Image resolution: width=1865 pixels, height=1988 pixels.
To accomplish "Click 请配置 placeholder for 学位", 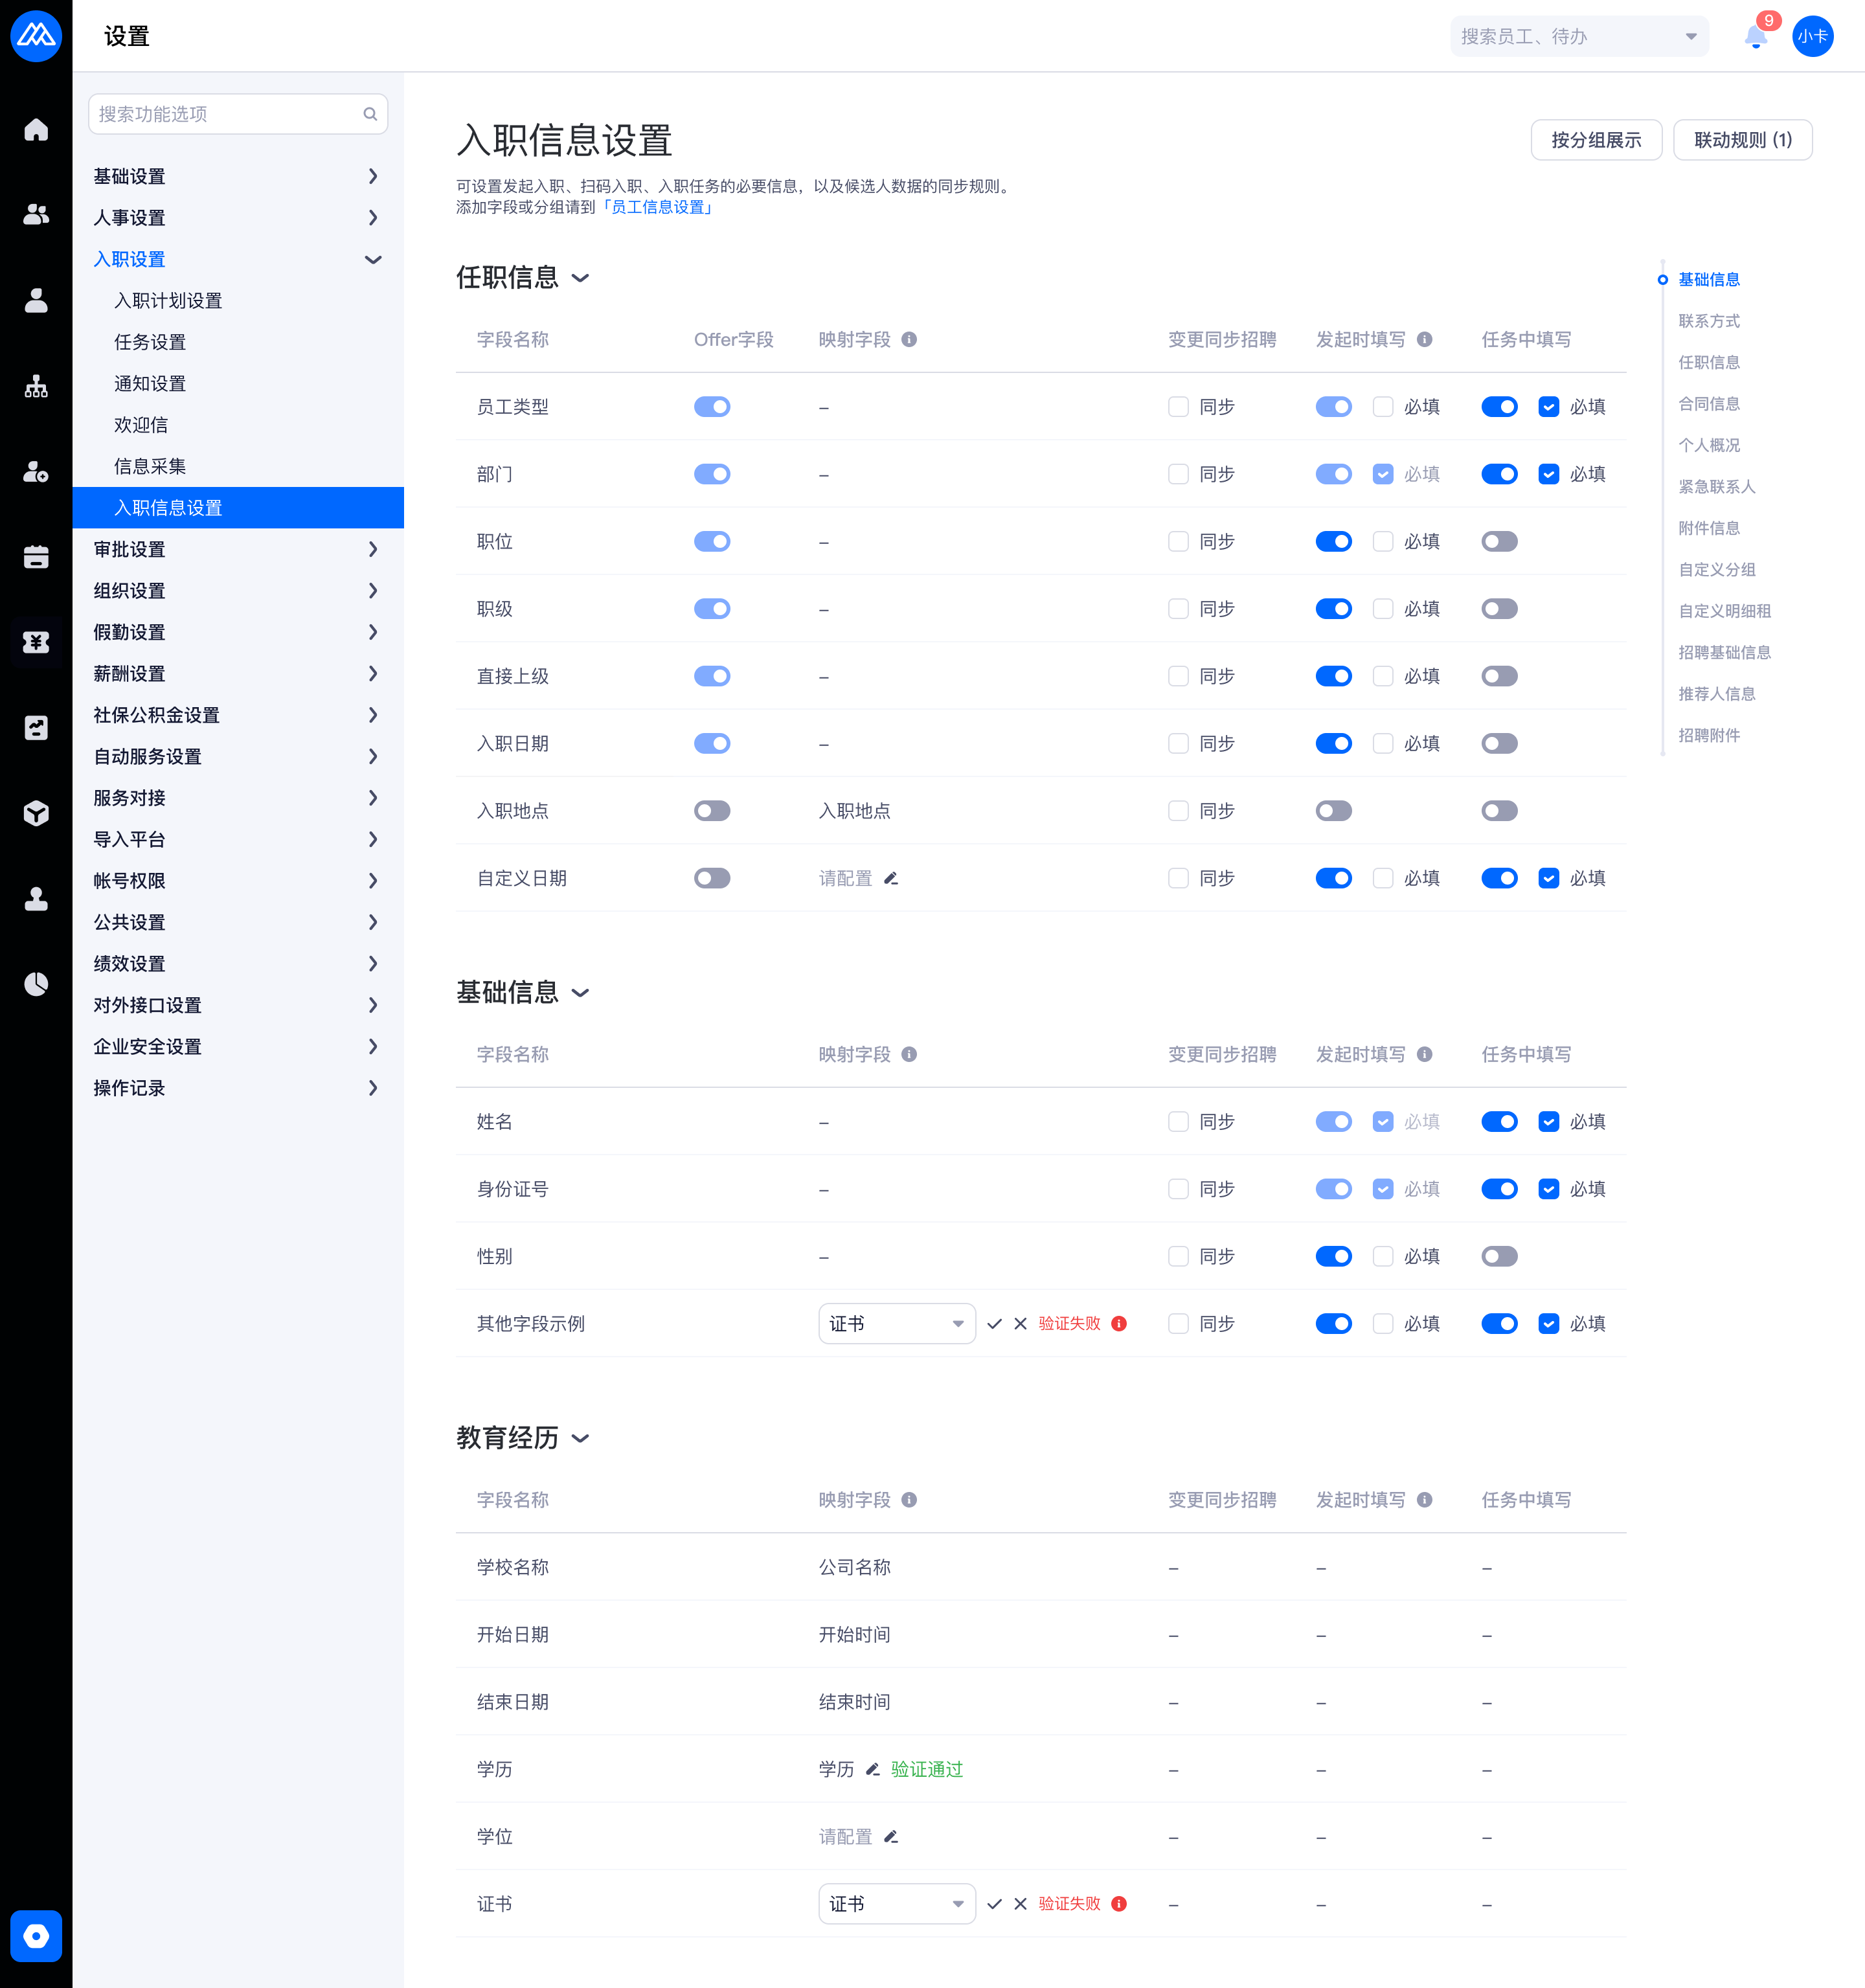I will pos(845,1836).
